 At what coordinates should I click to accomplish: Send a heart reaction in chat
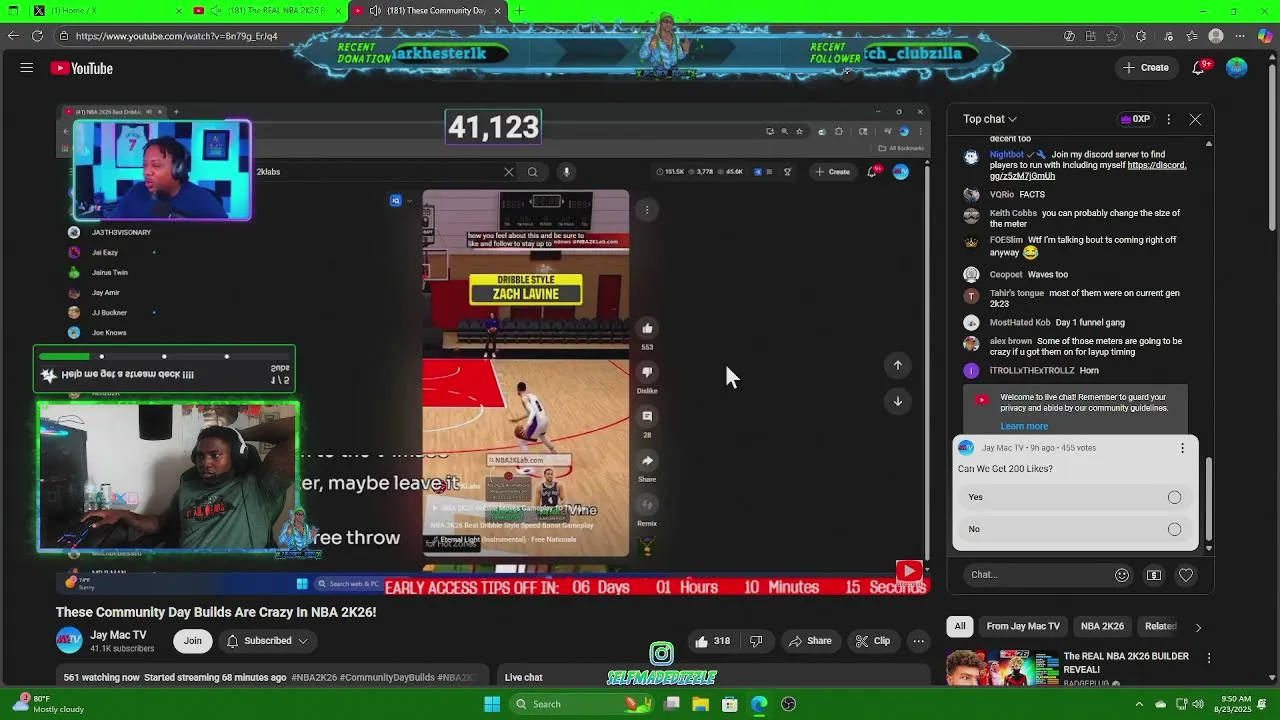pos(1186,575)
